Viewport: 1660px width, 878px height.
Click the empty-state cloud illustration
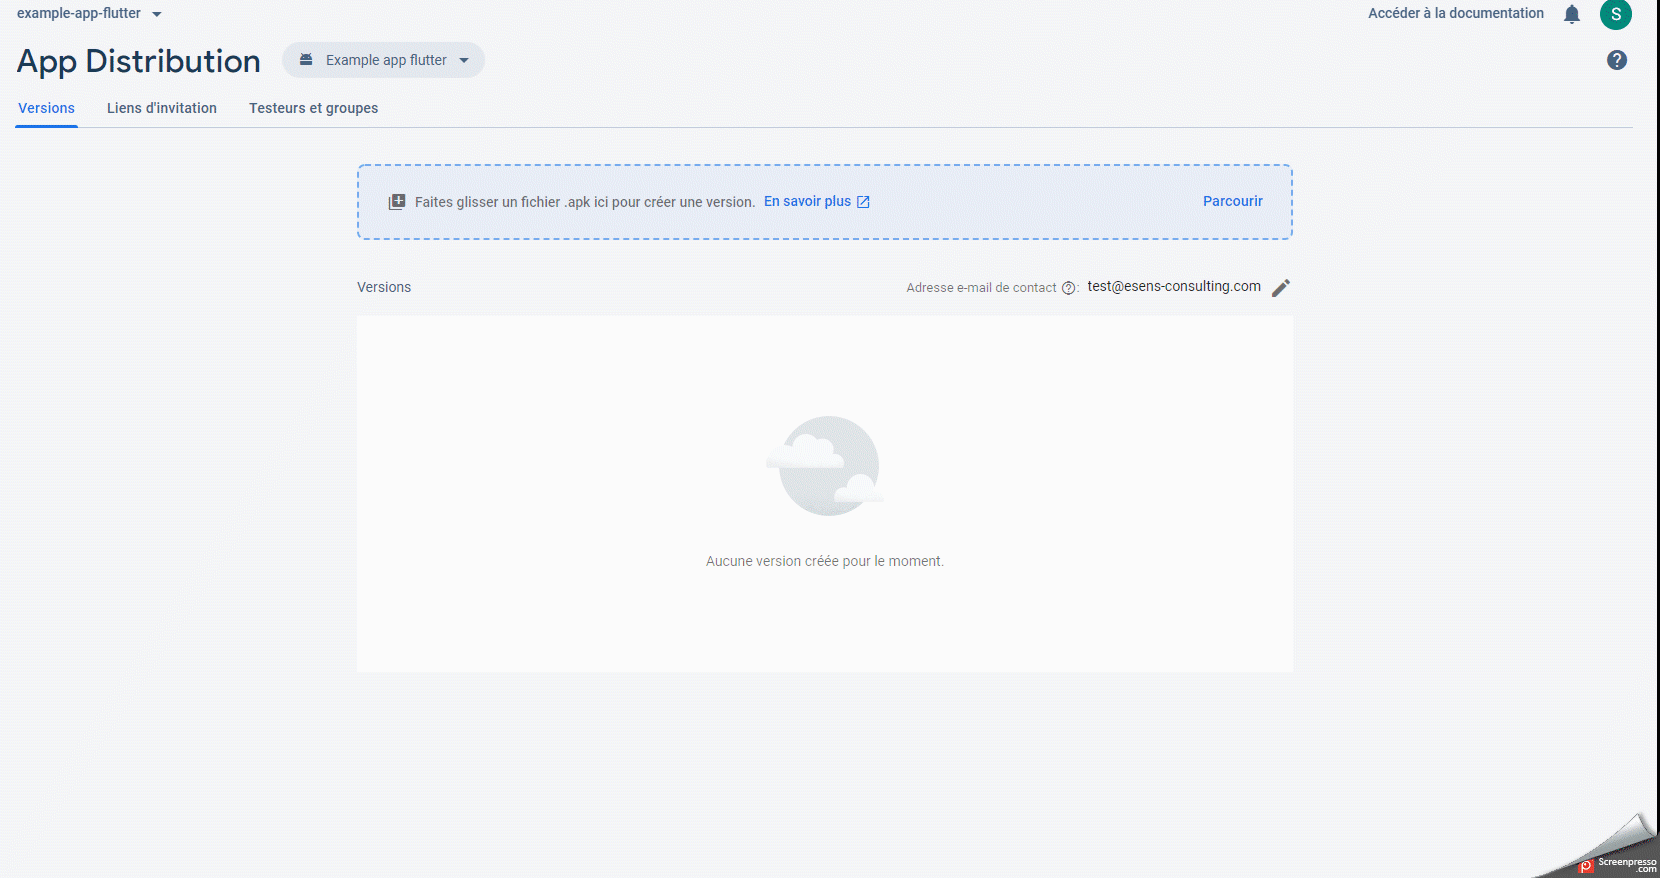click(826, 465)
